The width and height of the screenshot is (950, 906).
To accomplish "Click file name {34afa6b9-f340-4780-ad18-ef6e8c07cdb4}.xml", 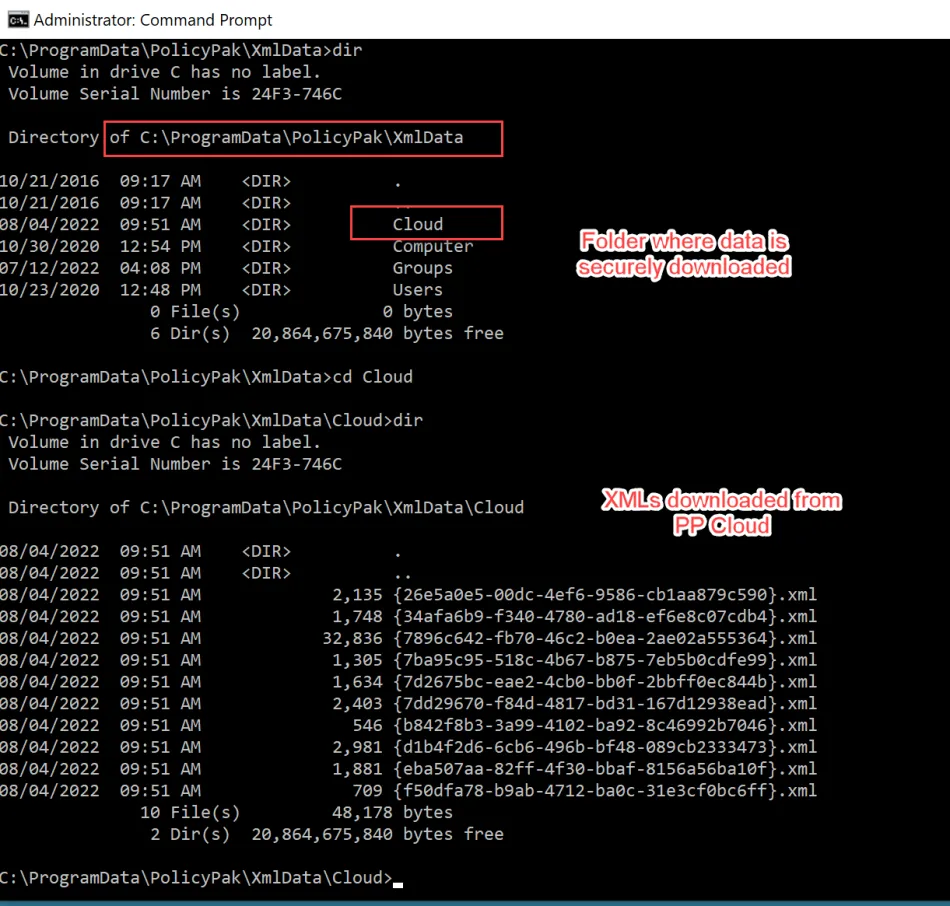I will [605, 616].
